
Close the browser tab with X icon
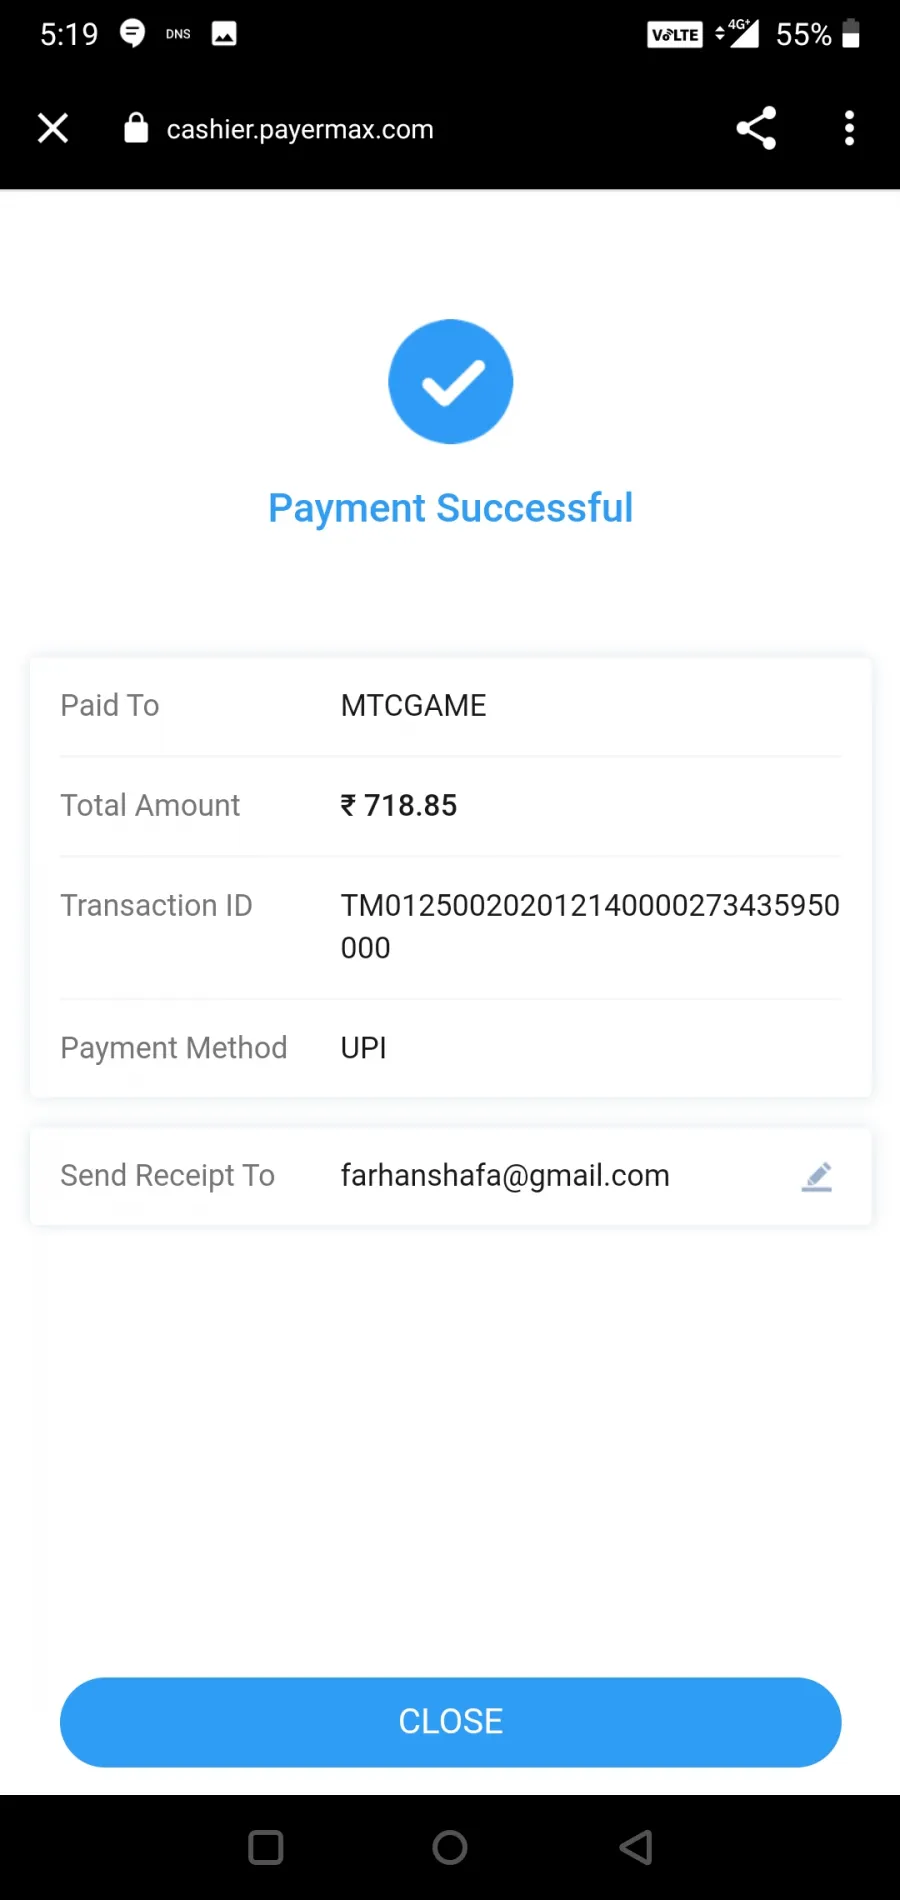[53, 128]
